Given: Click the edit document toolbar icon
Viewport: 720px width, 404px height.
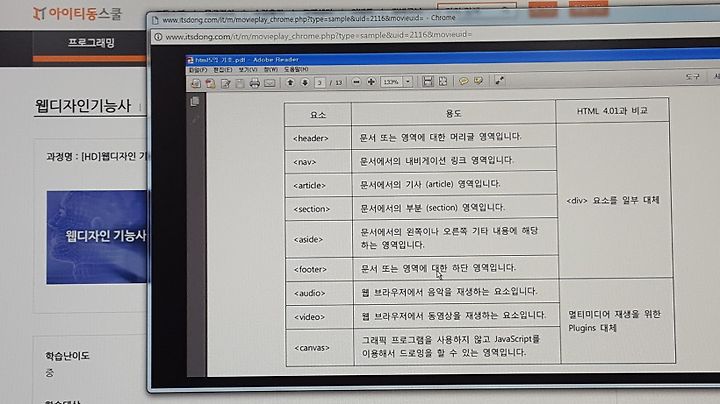Looking at the screenshot, I should 225,83.
